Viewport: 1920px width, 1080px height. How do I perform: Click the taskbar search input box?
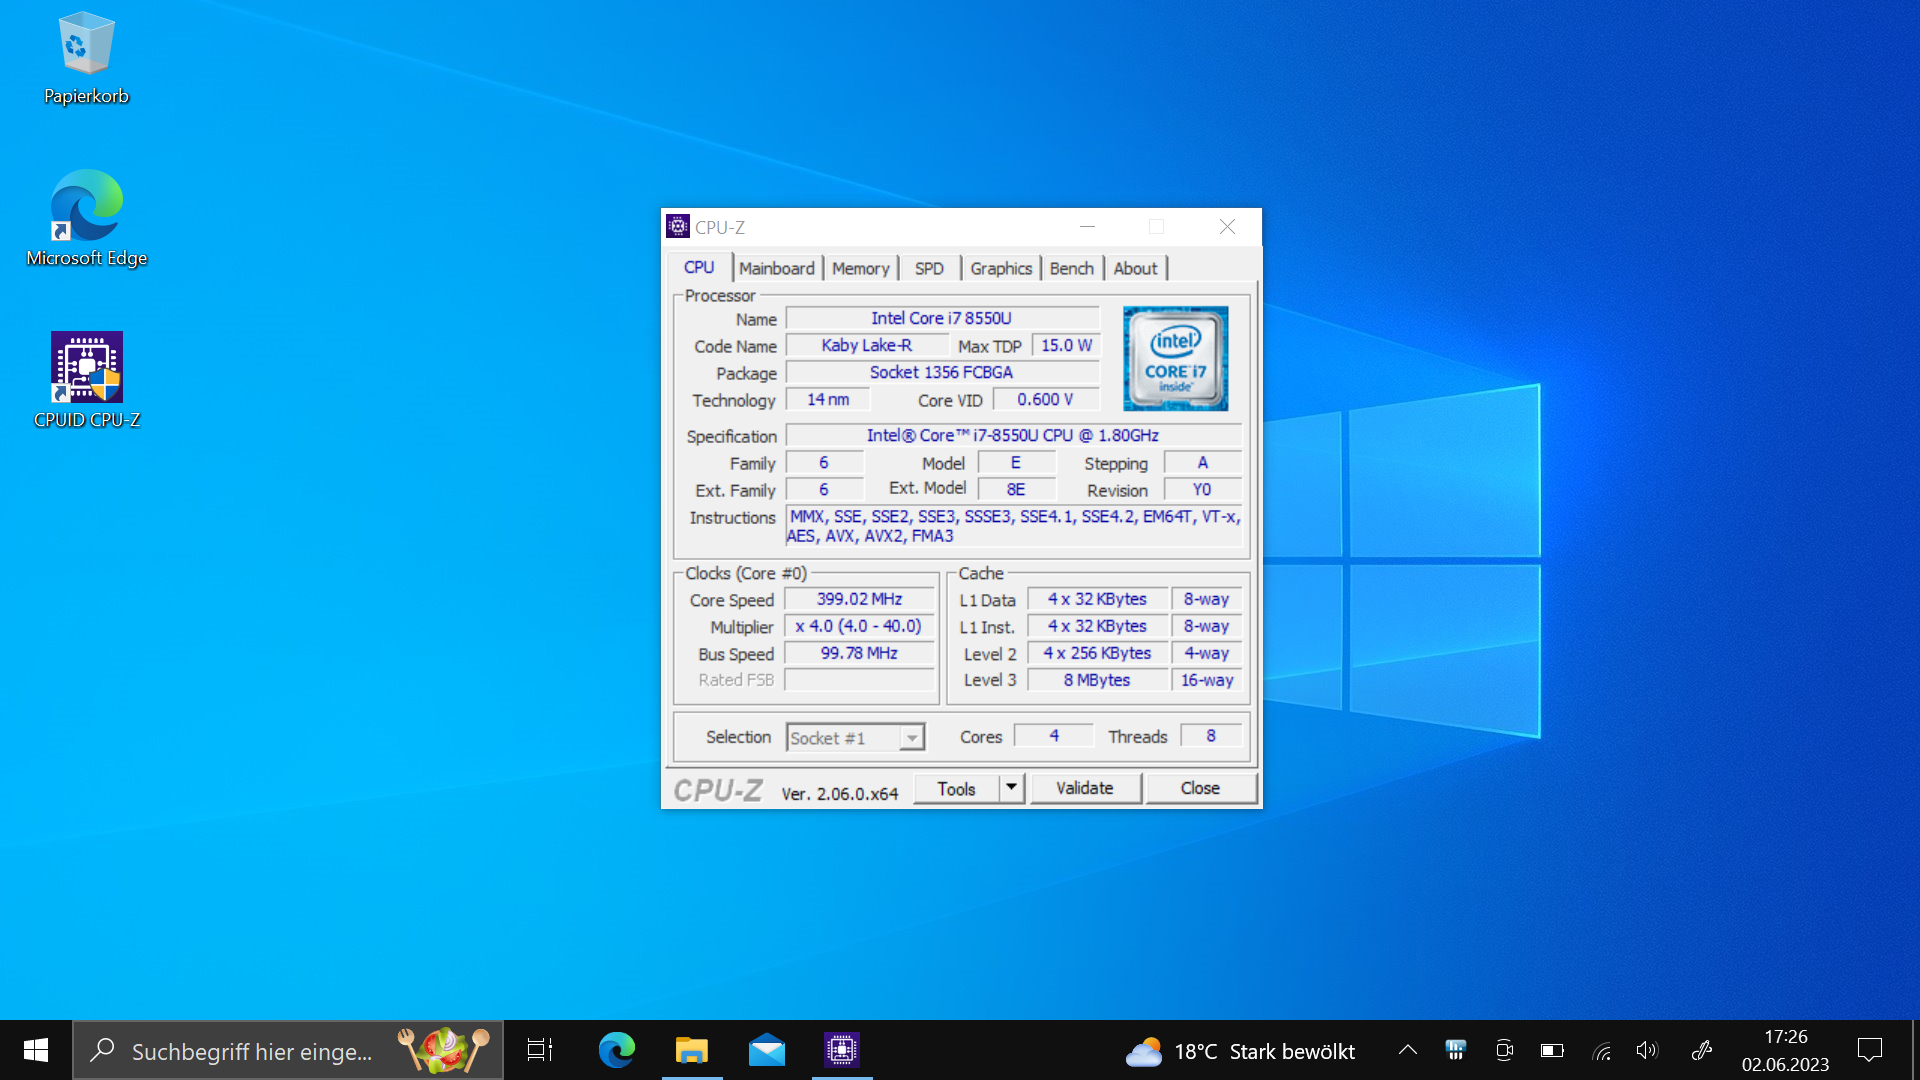tap(250, 1051)
